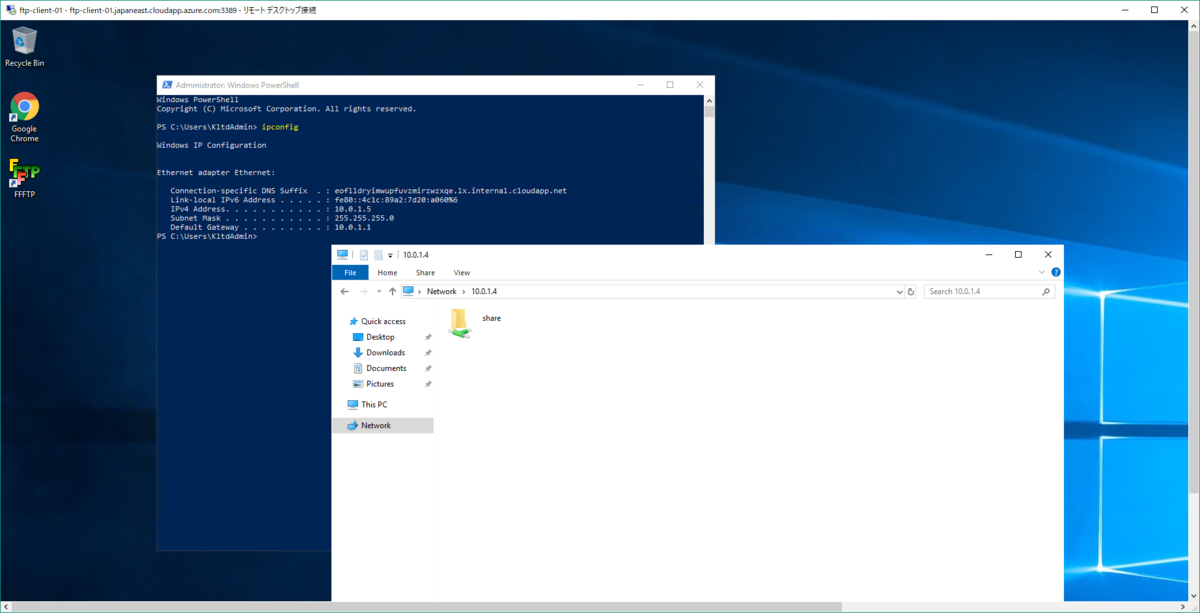Switch to the Share ribbon tab

[425, 272]
